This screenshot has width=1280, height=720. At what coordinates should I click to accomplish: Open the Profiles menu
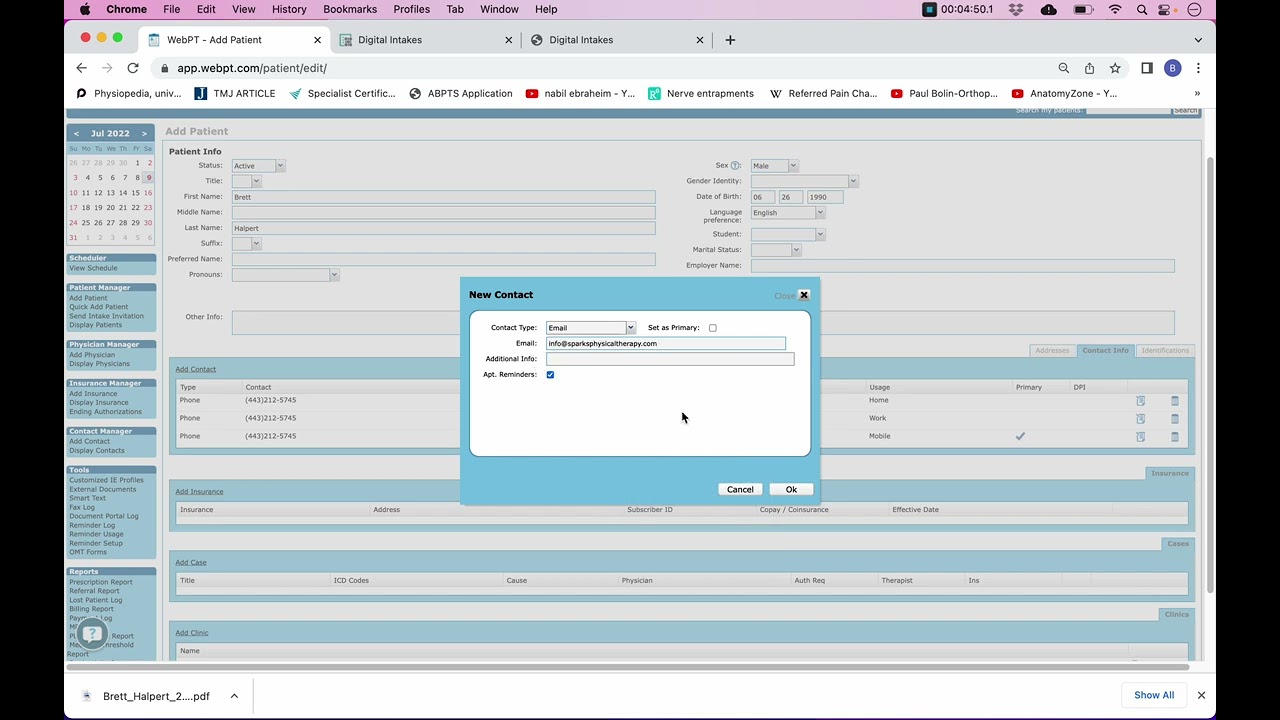click(411, 9)
